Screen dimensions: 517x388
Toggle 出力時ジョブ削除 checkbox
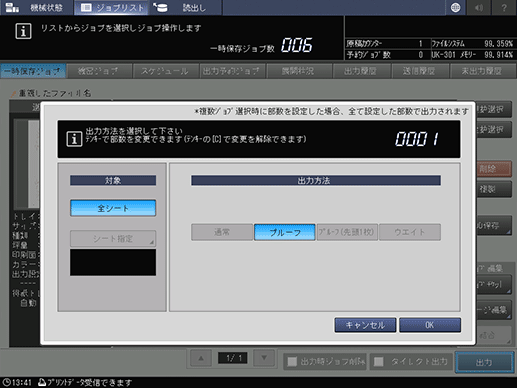[x=292, y=362]
